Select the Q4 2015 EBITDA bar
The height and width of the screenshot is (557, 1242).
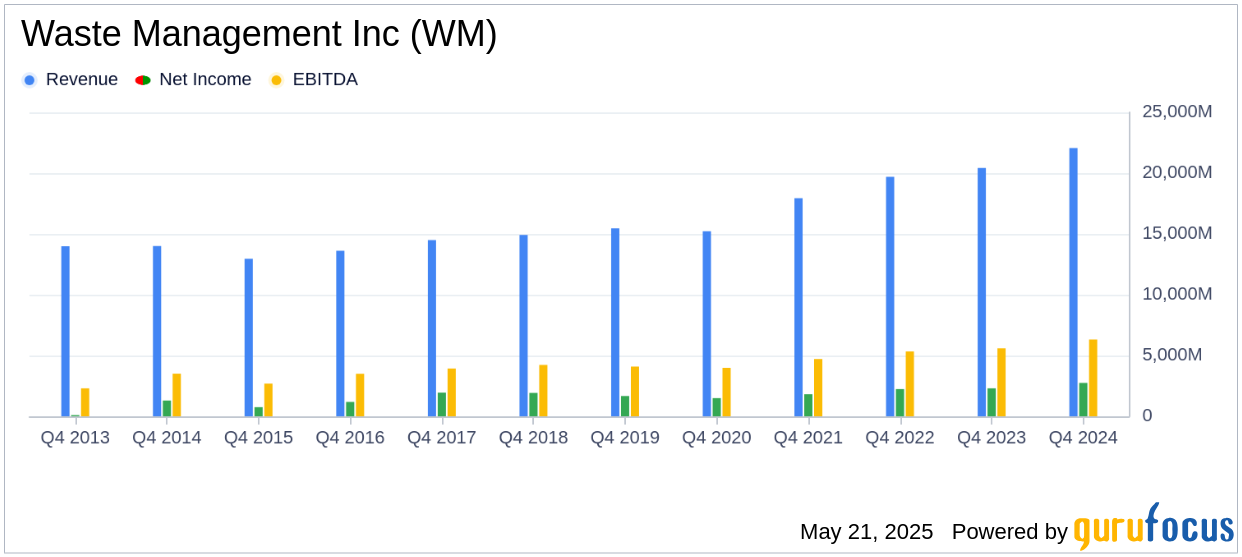(269, 400)
